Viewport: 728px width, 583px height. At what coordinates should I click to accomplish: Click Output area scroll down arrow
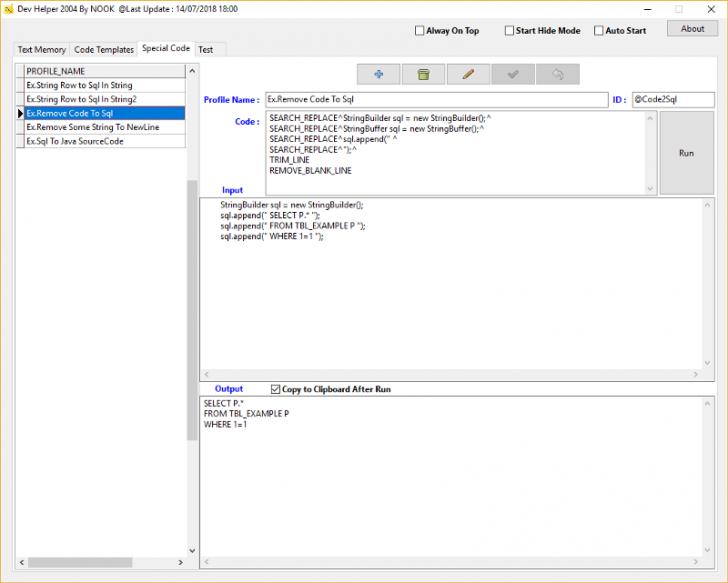(708, 550)
